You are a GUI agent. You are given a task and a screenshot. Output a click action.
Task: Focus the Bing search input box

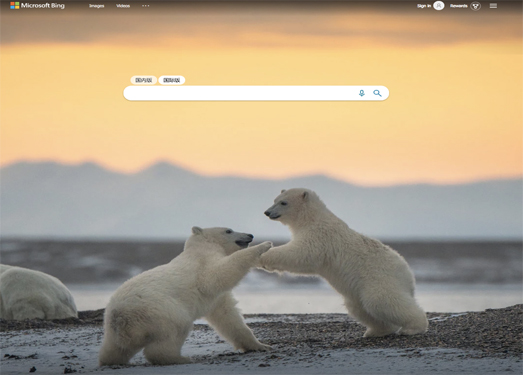pyautogui.click(x=240, y=93)
